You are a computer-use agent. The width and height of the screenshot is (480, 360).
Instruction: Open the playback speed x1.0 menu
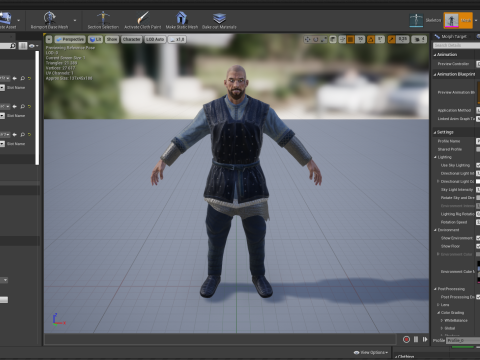tap(177, 39)
